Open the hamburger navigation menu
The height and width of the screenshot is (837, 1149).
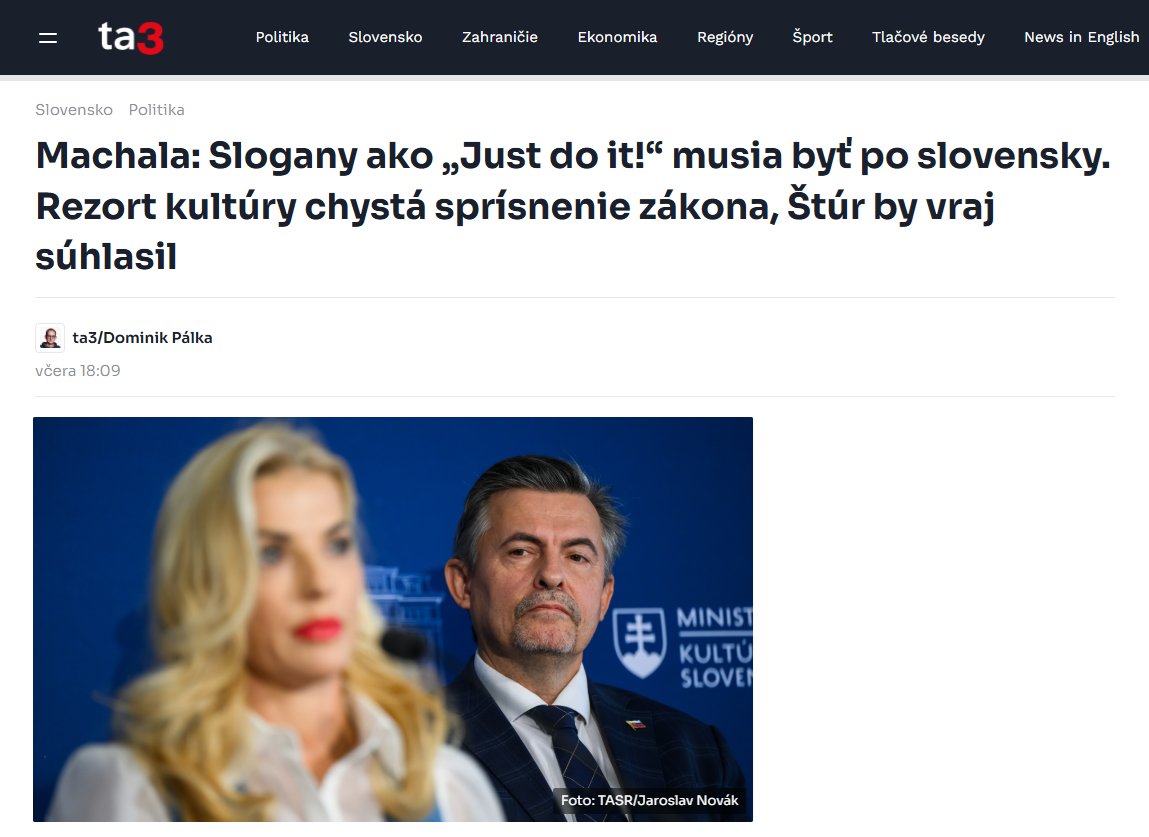(47, 37)
